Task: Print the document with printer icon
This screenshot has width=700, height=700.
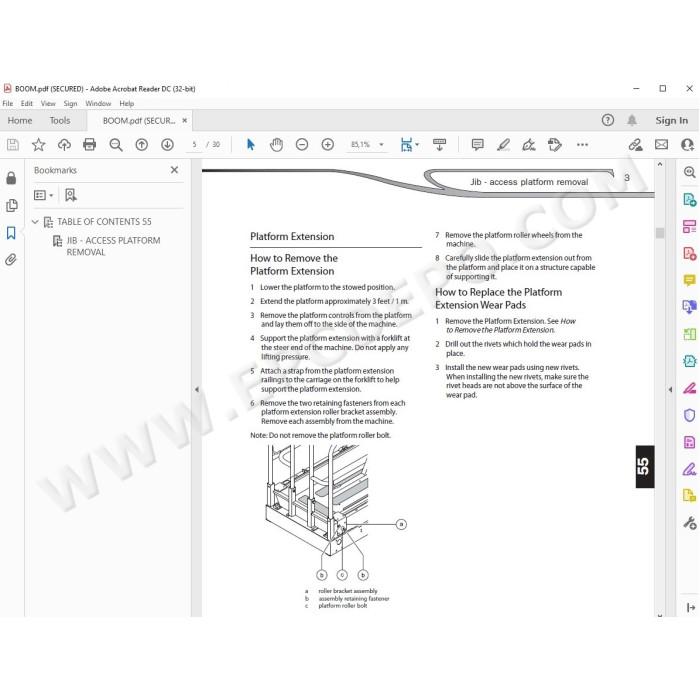Action: 90,145
